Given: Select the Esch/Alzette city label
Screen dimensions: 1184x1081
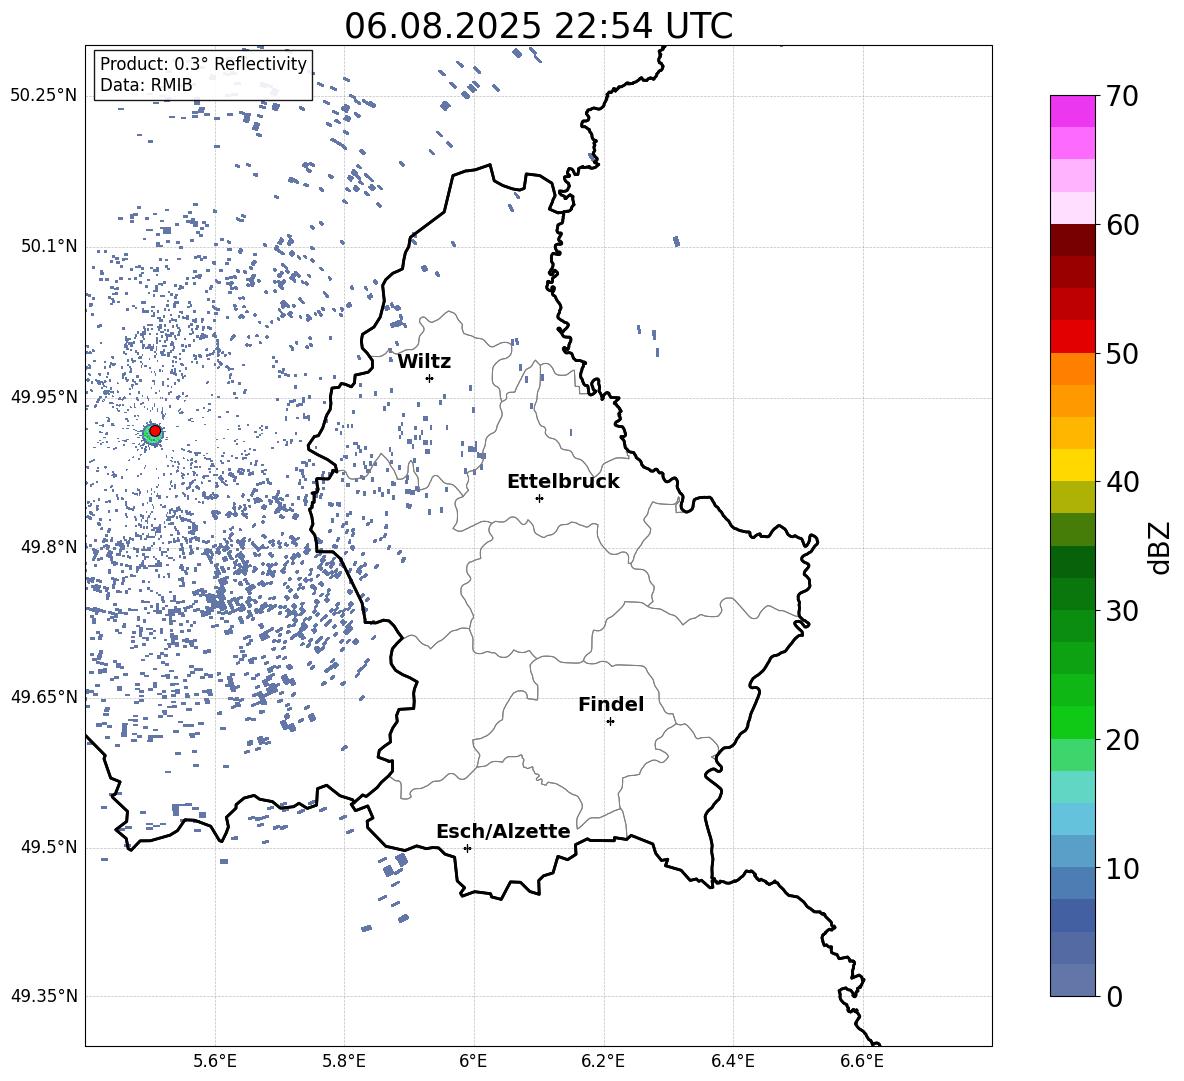Looking at the screenshot, I should [x=503, y=831].
